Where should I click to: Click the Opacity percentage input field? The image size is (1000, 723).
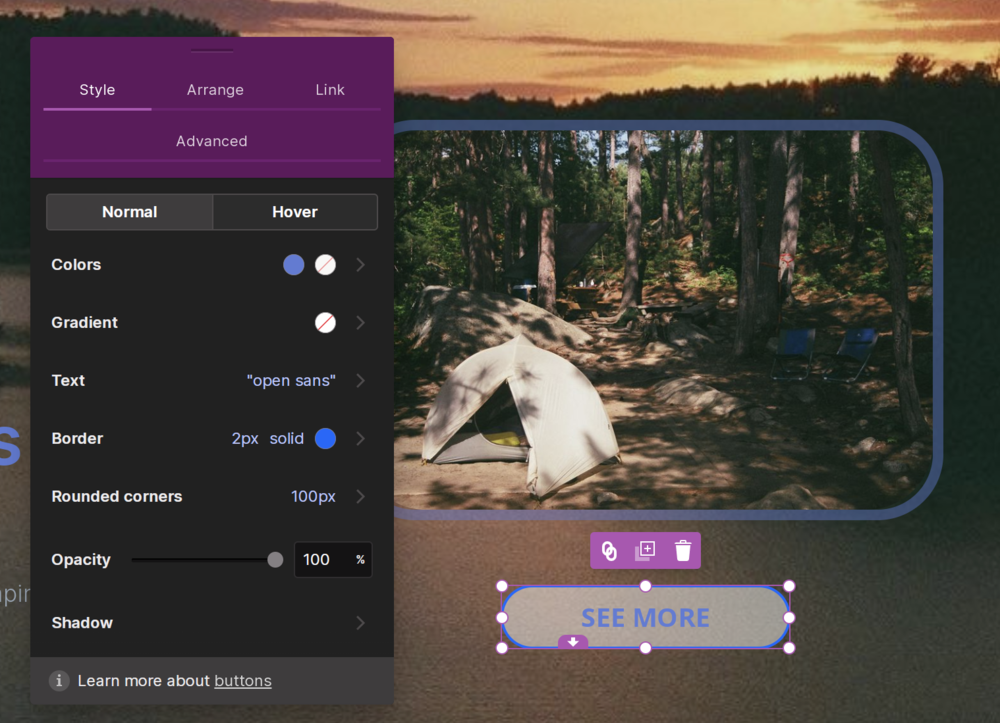coord(333,560)
